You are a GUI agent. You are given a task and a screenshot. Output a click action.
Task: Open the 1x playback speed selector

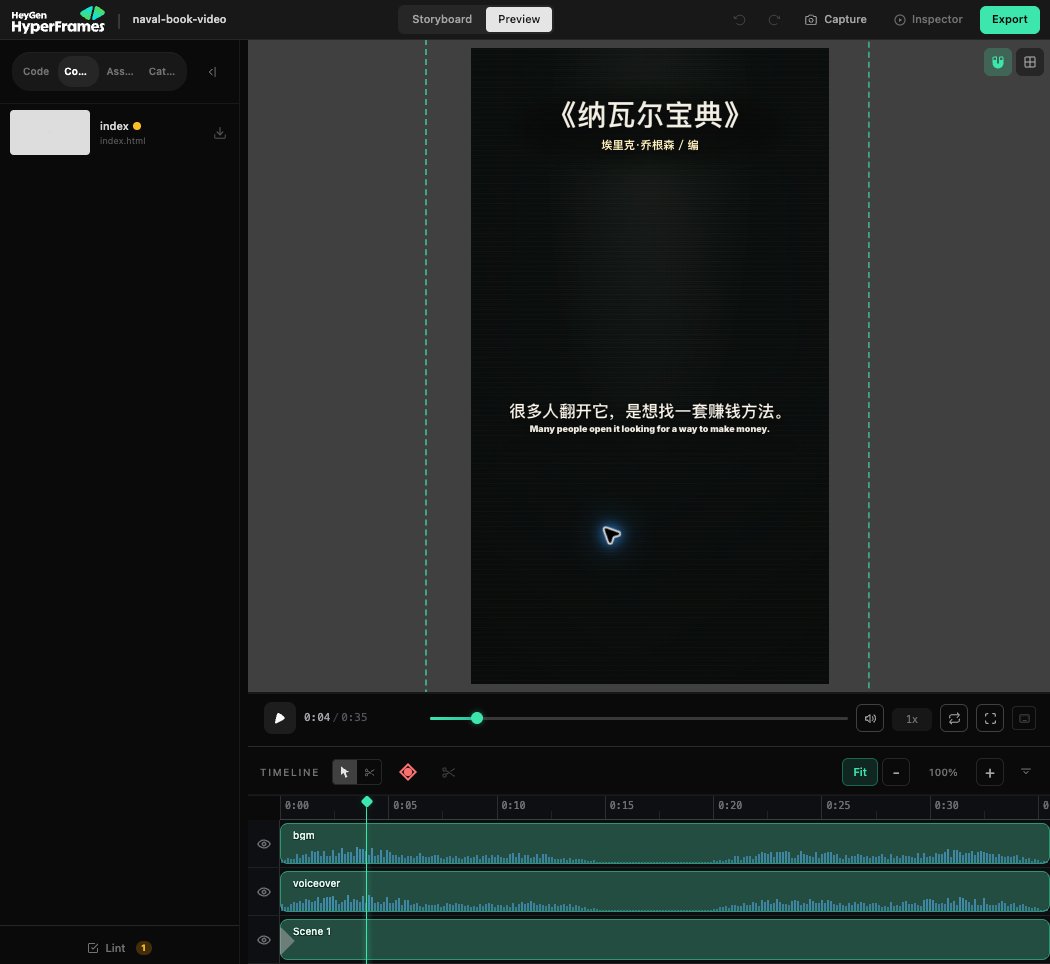tap(911, 719)
